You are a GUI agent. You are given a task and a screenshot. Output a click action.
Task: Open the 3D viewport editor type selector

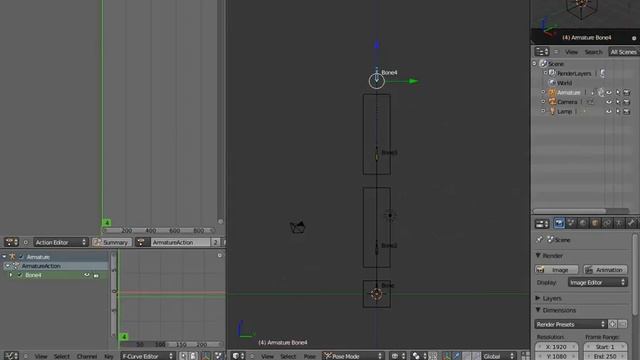(238, 356)
